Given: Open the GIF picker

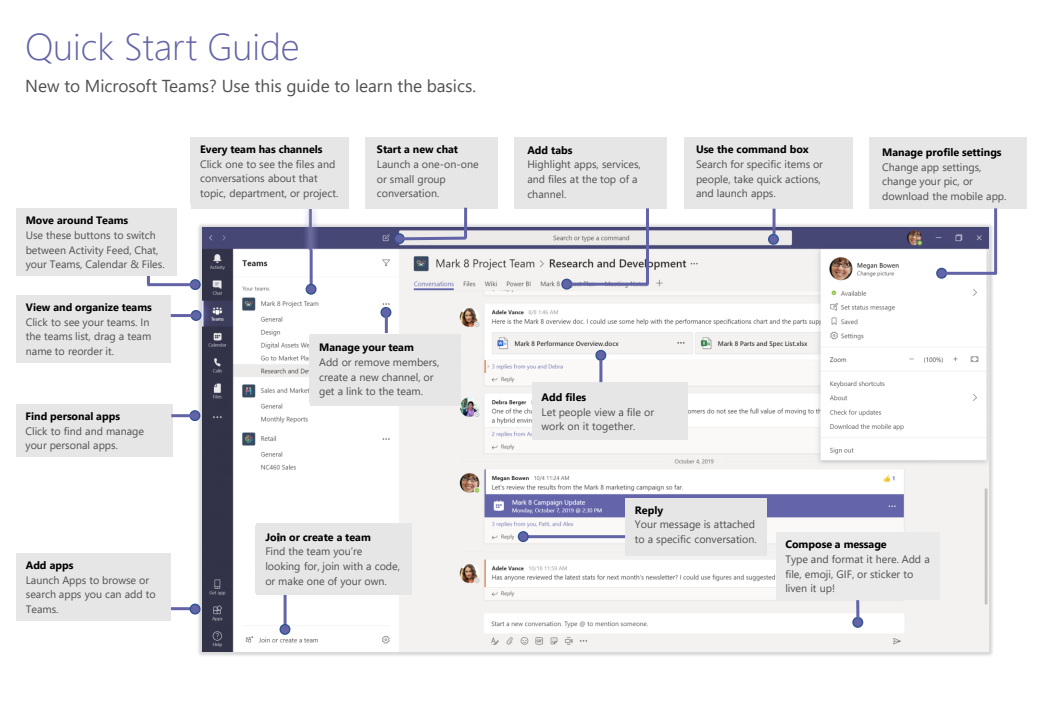Looking at the screenshot, I should click(x=539, y=641).
